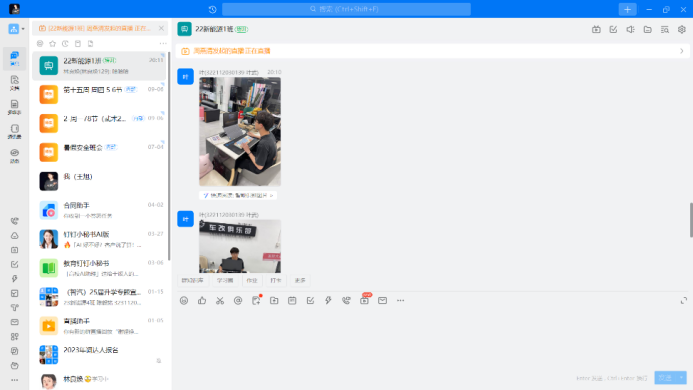This screenshot has height=390, width=693.
Task: Dismiss the live broadcast notification banner
Action: click(x=161, y=28)
